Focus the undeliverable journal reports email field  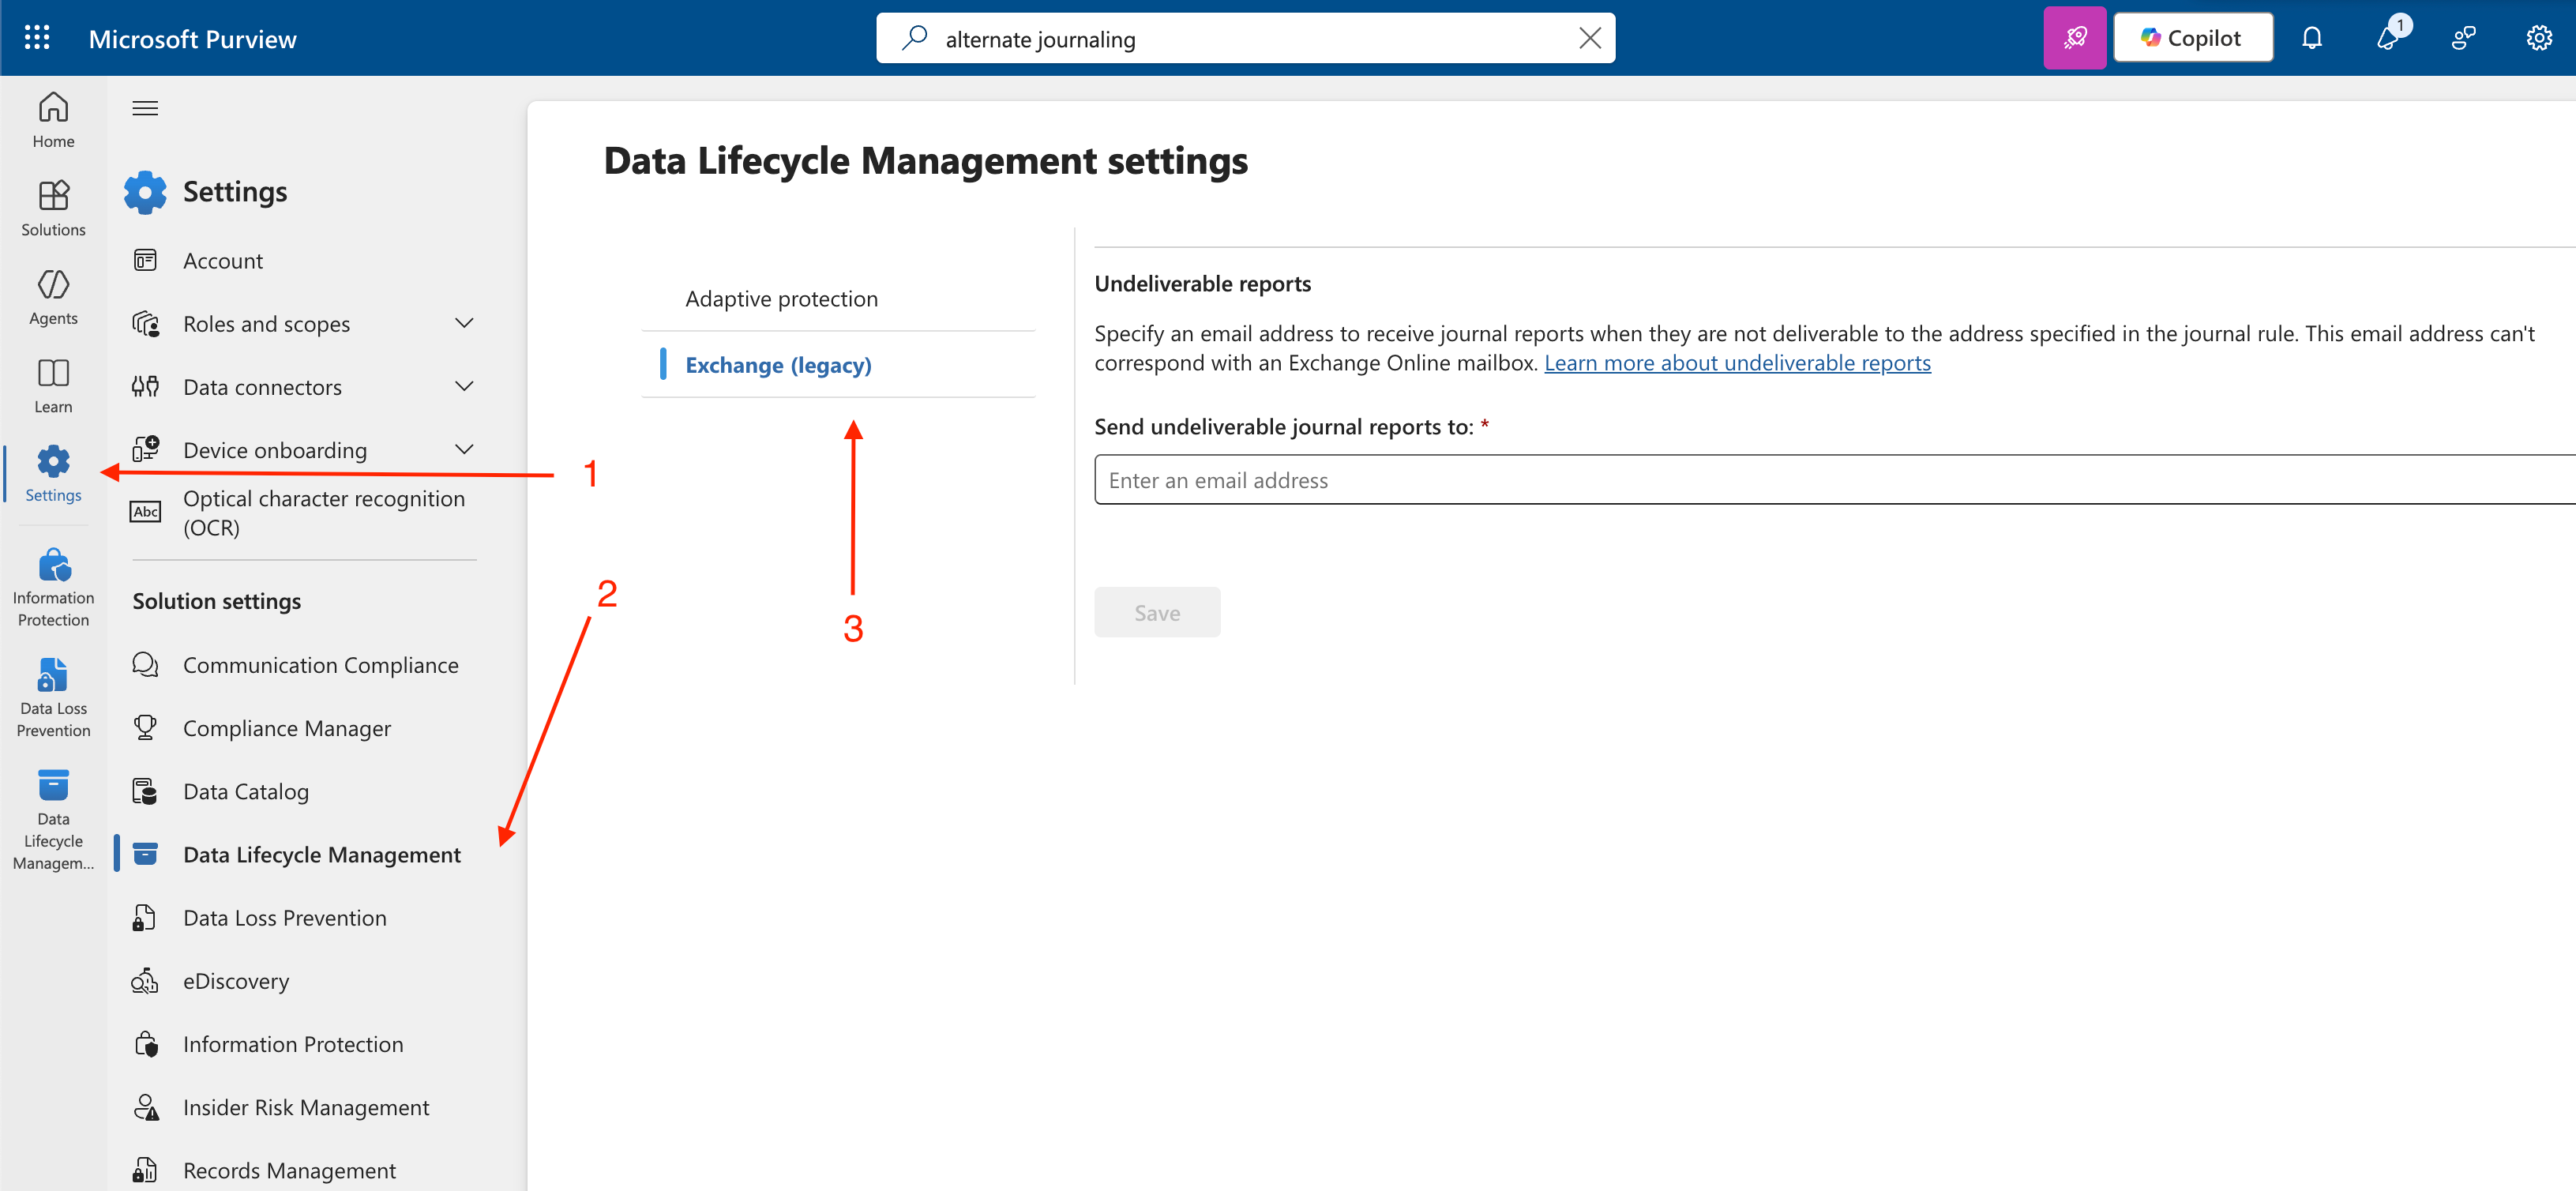click(x=1835, y=480)
